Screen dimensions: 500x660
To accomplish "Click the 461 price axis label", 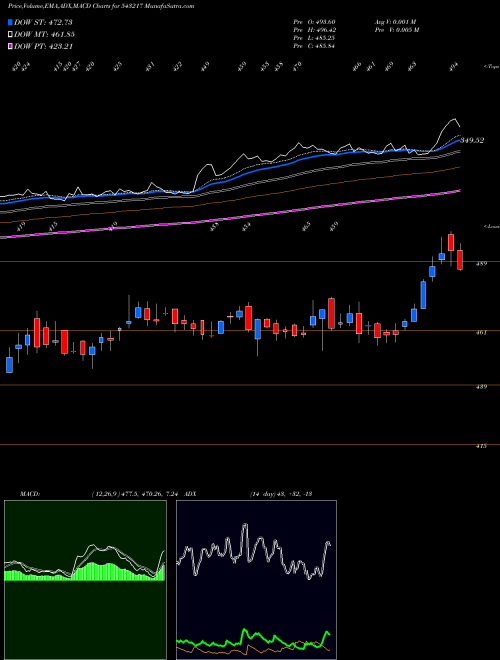I will [482, 333].
